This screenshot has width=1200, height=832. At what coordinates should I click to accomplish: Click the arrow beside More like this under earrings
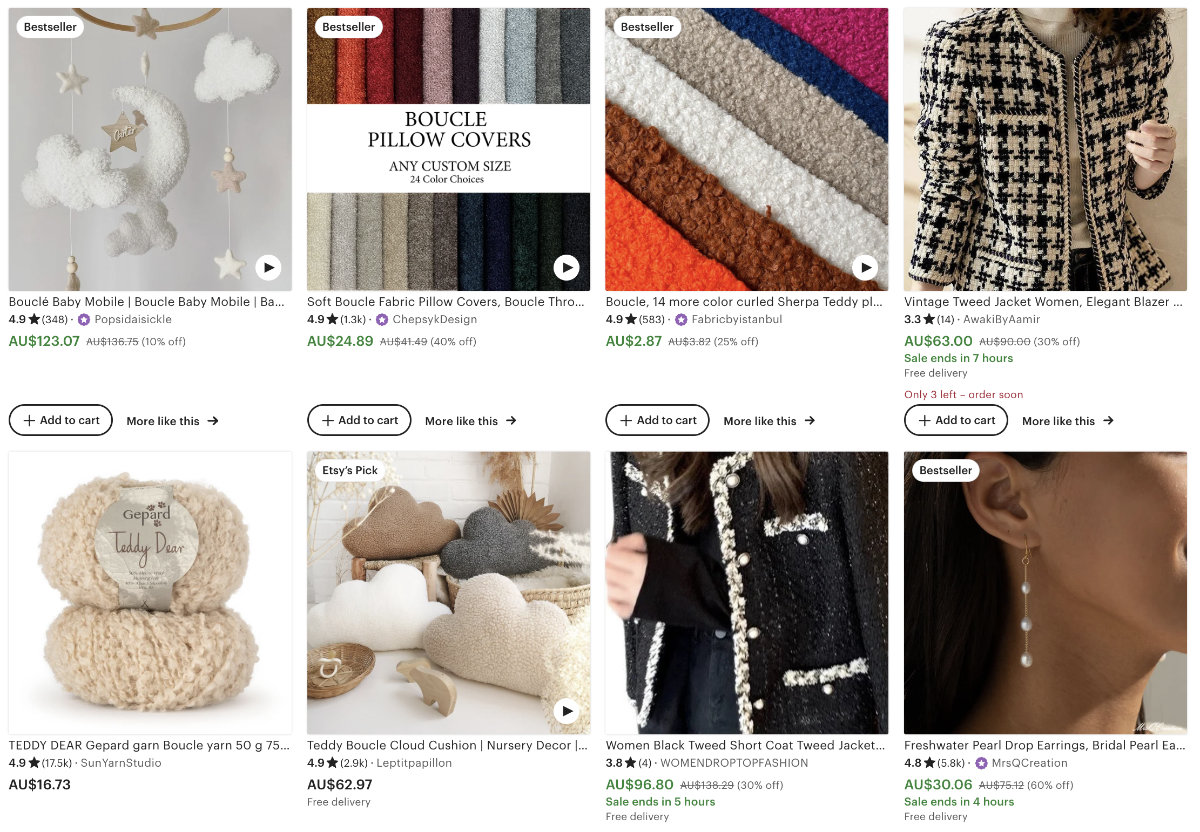pos(1107,421)
